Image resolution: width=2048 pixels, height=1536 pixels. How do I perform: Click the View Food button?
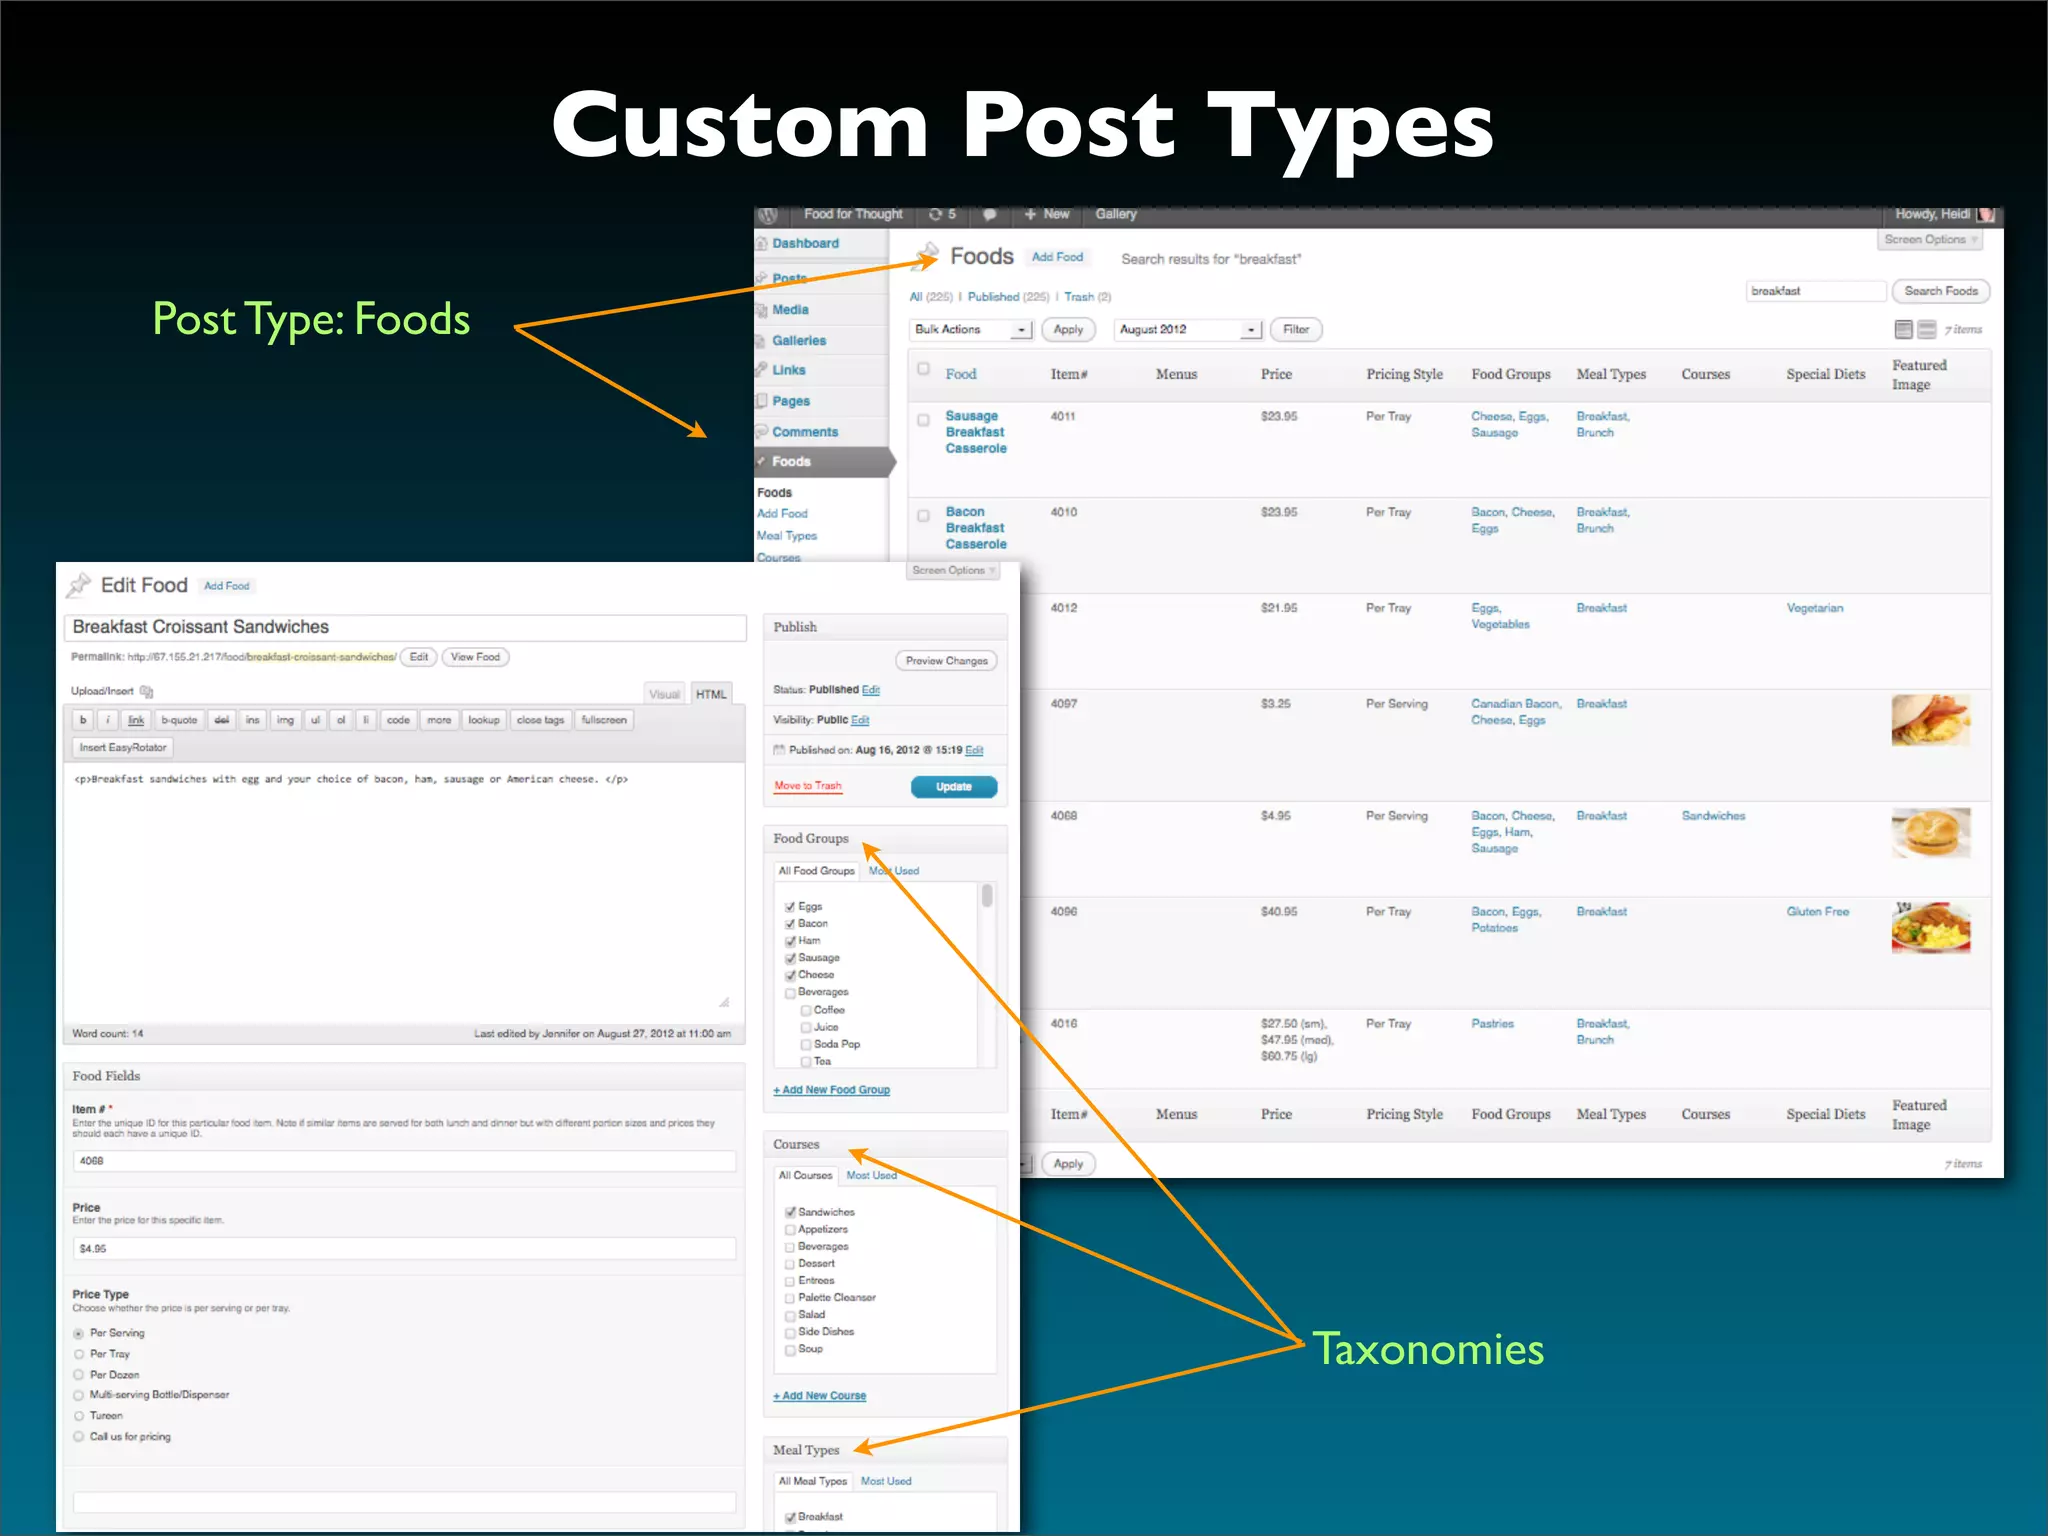(x=475, y=657)
